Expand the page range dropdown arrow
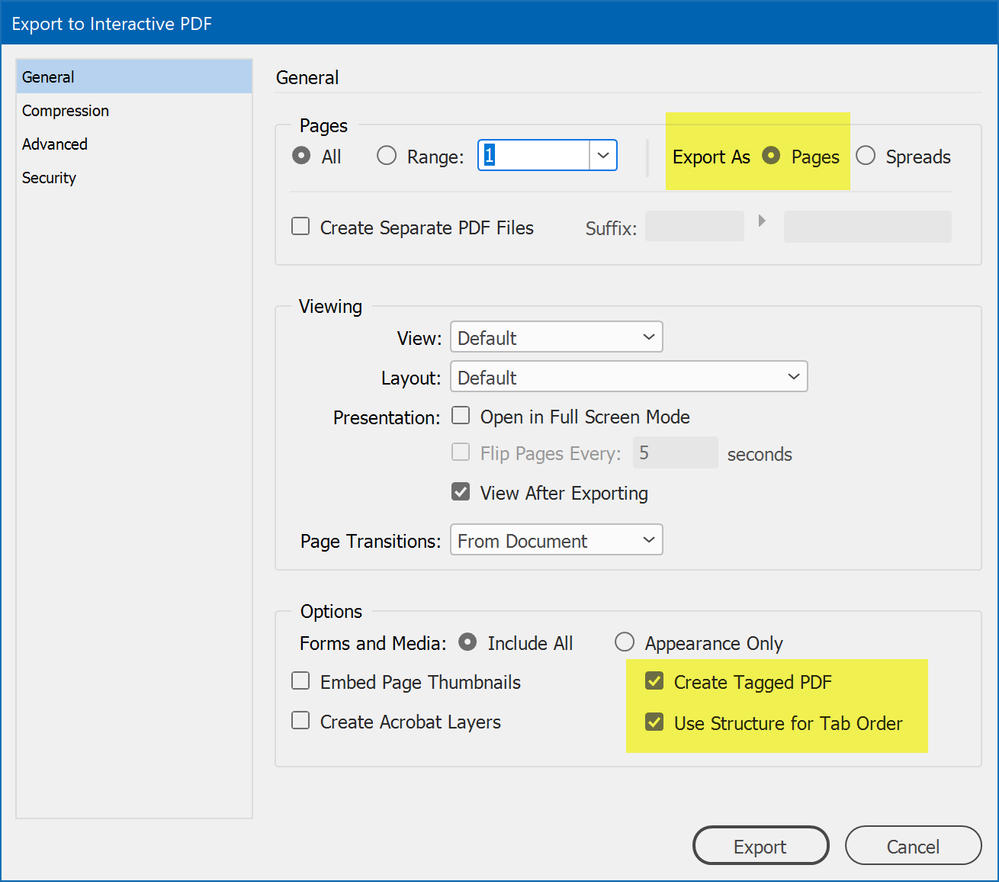The height and width of the screenshot is (882, 999). click(x=603, y=156)
